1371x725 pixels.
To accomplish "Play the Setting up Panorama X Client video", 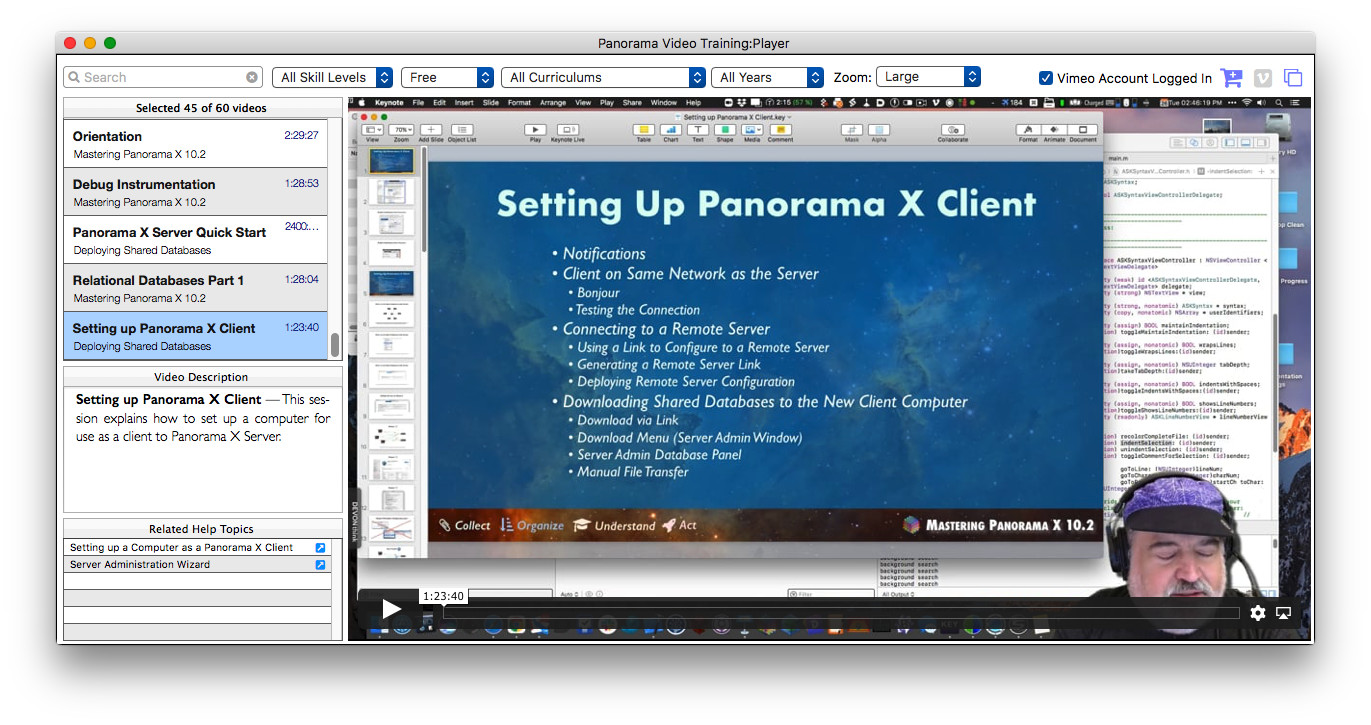I will [x=391, y=609].
